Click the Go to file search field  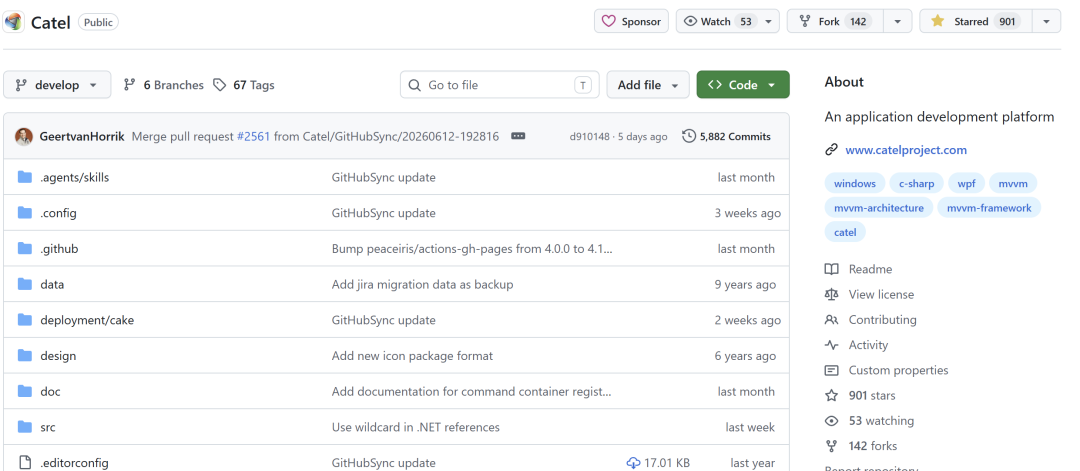click(x=499, y=85)
